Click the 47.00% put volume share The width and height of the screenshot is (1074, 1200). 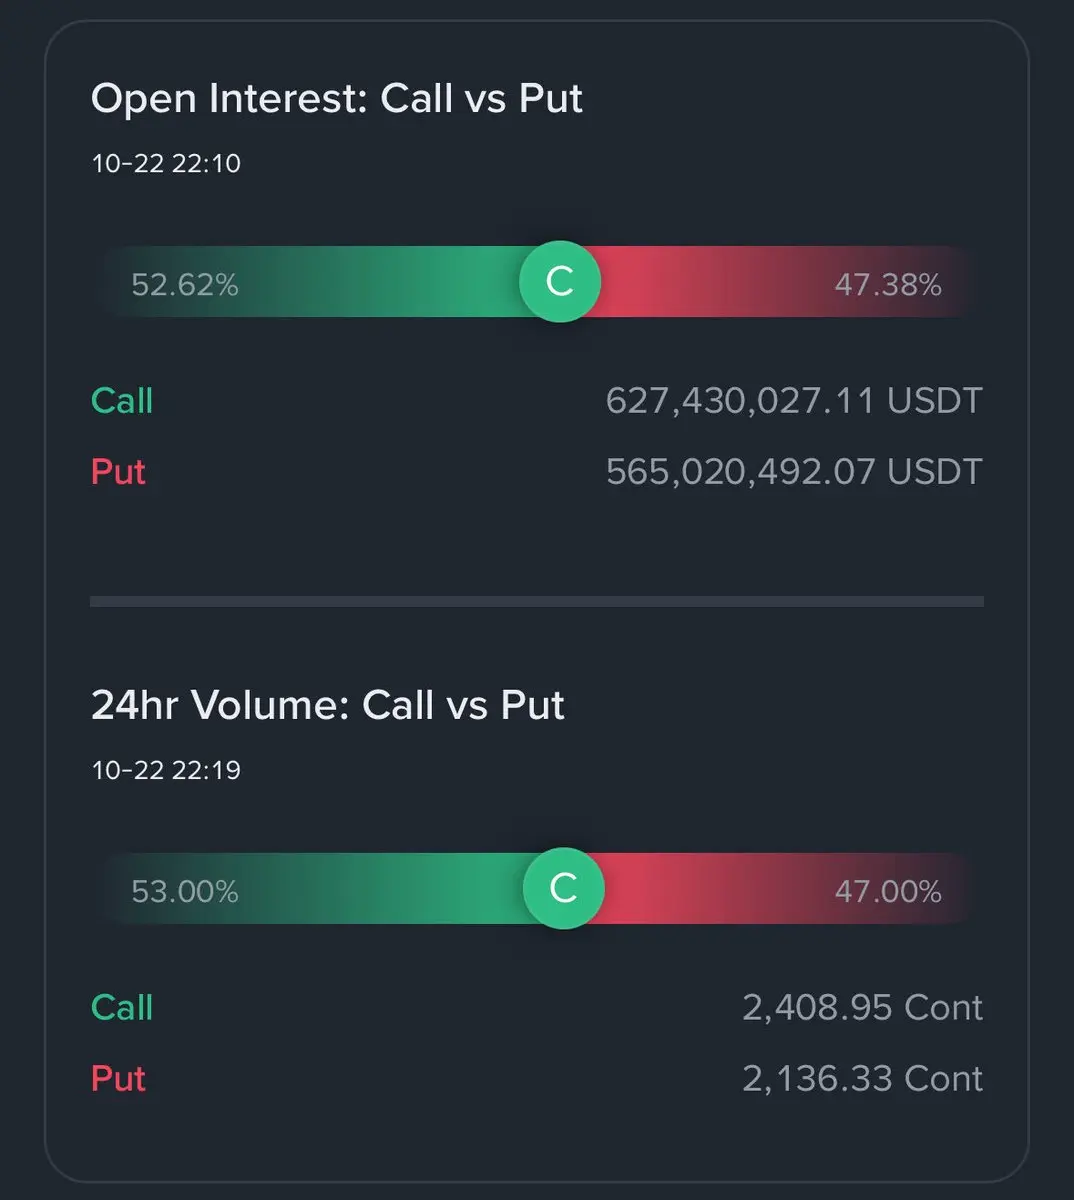tap(888, 891)
